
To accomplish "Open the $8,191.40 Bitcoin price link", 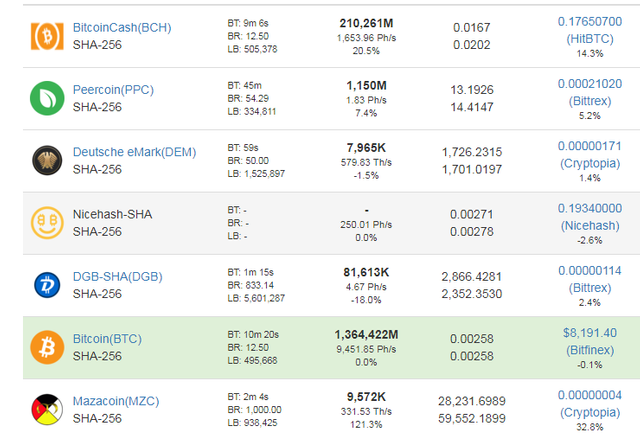I will [x=590, y=333].
